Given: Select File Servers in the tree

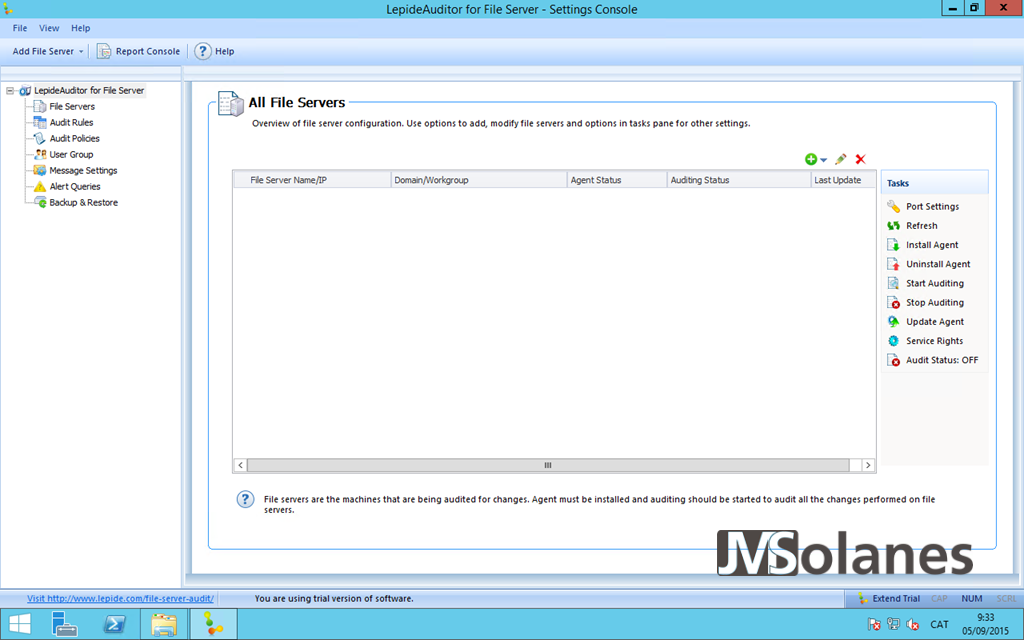Looking at the screenshot, I should [x=72, y=106].
